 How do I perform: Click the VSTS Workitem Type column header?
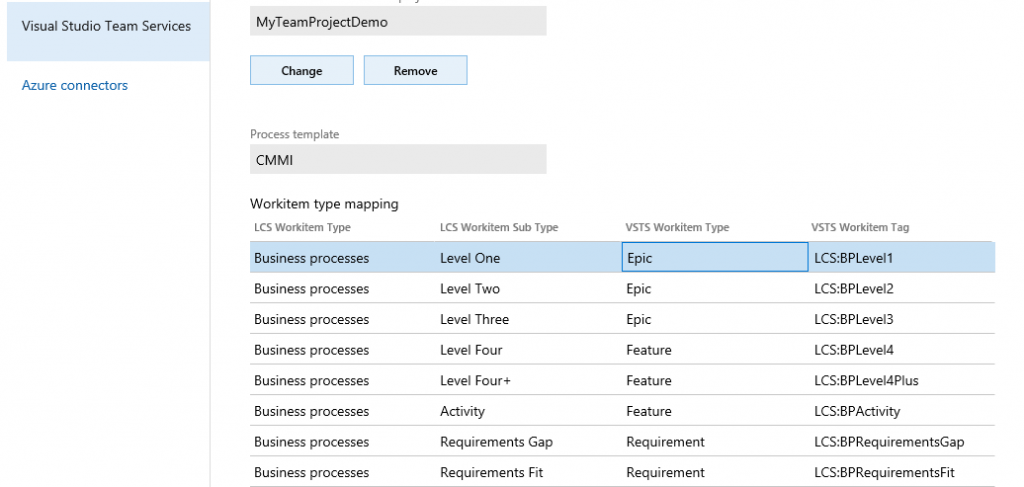(x=675, y=228)
